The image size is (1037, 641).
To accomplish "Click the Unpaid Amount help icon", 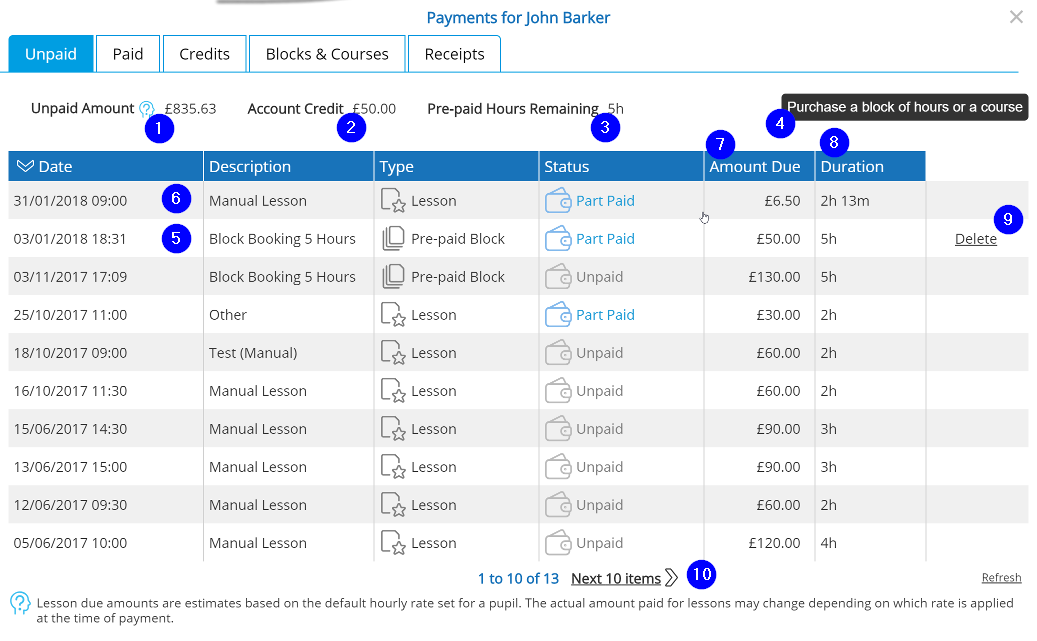I will (x=147, y=108).
